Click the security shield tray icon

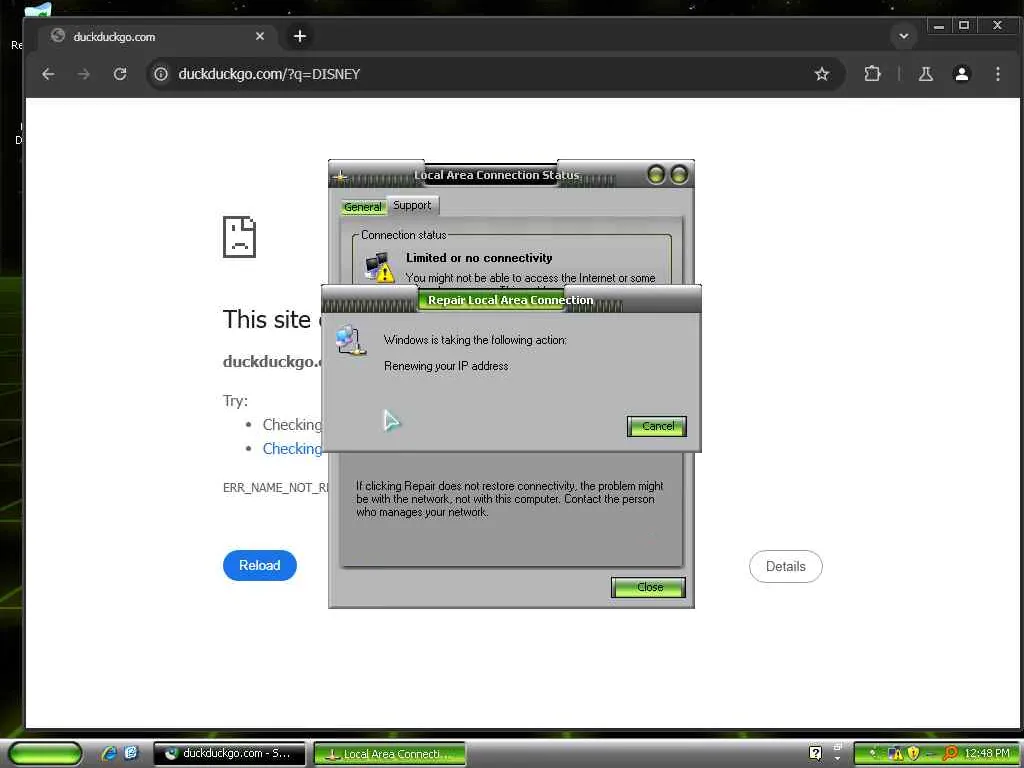pos(913,754)
